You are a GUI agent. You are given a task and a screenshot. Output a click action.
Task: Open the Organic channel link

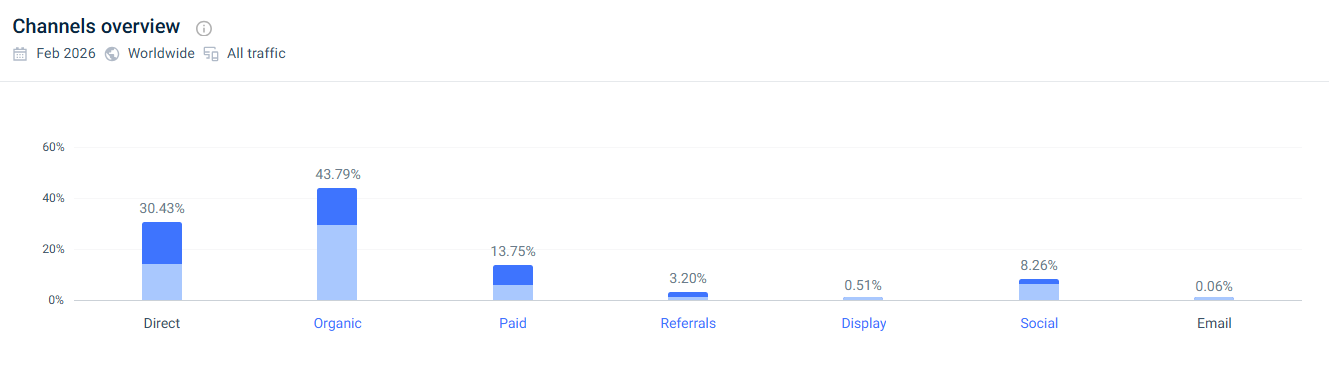coord(337,324)
